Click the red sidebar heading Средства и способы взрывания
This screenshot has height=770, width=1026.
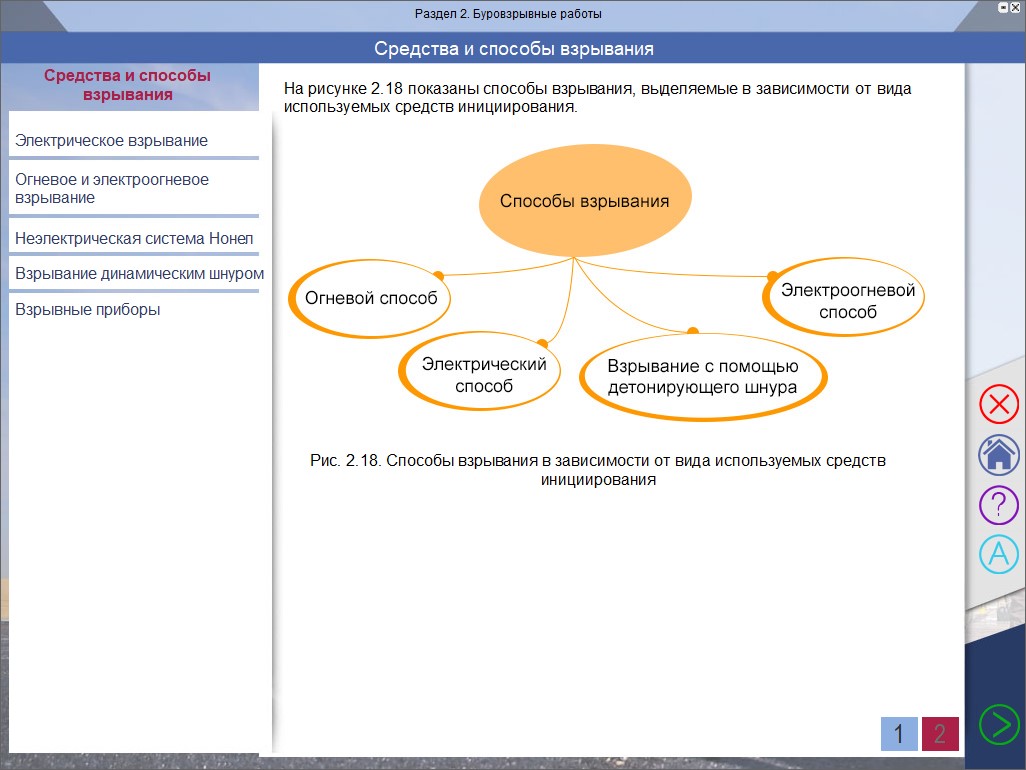(x=128, y=85)
